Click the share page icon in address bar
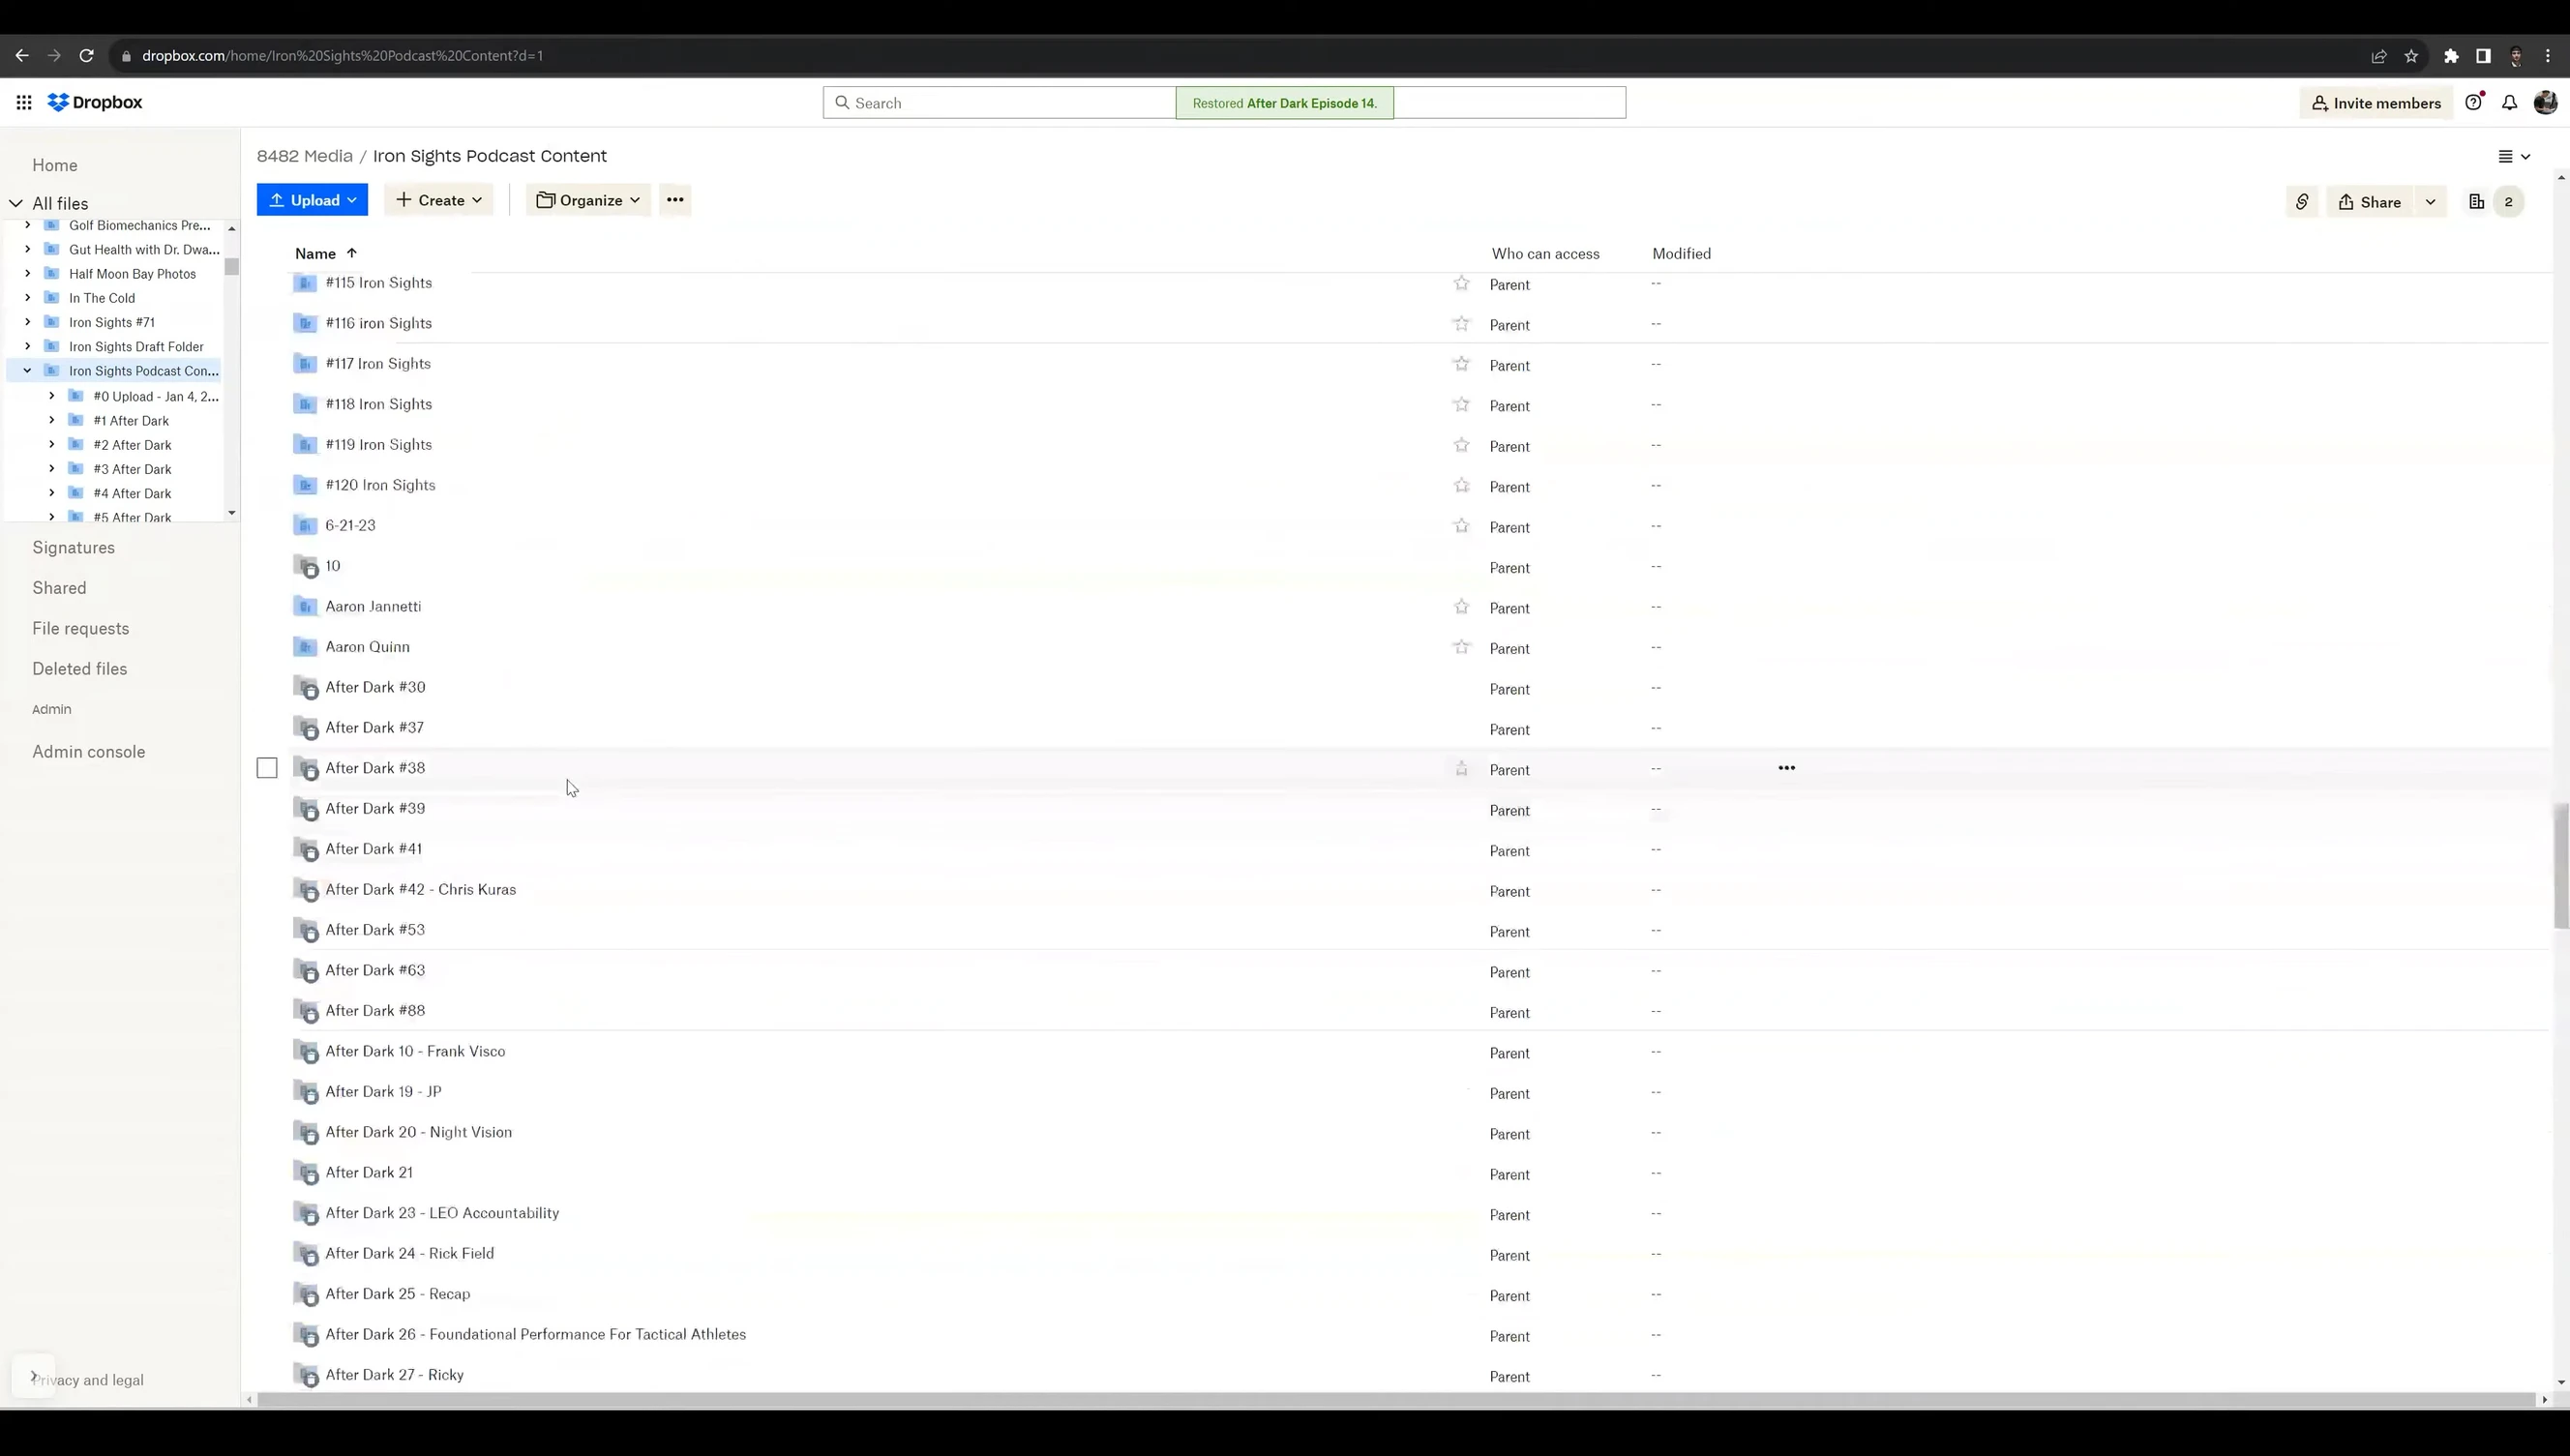2570x1456 pixels. (2379, 56)
